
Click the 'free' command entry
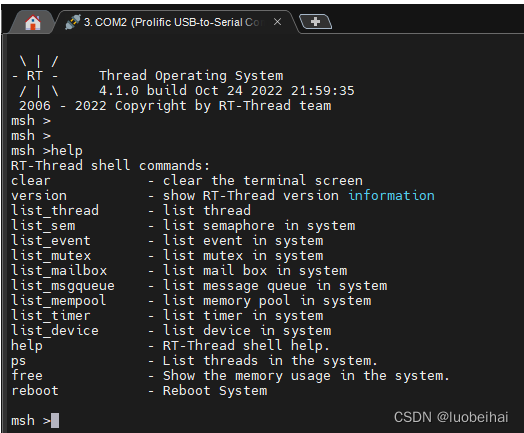point(230,376)
